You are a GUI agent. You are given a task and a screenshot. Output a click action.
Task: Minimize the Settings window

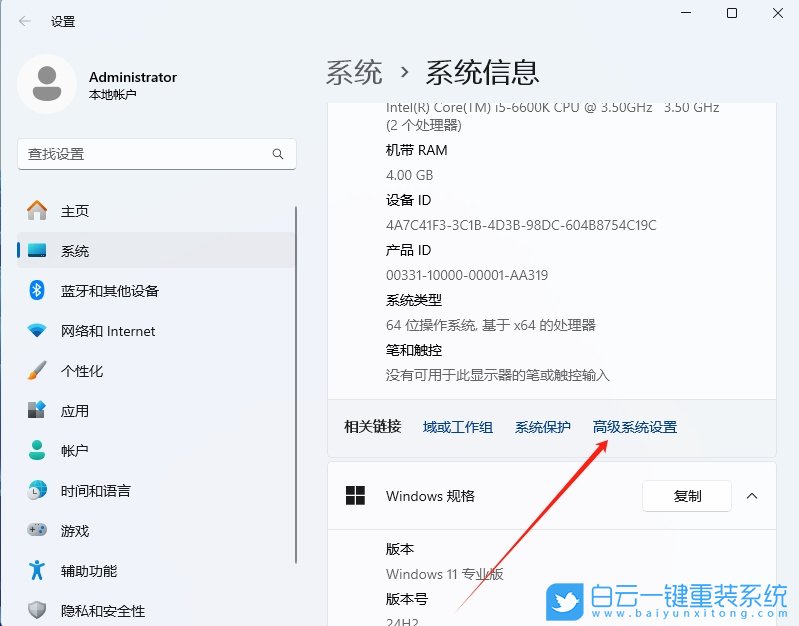tap(686, 13)
